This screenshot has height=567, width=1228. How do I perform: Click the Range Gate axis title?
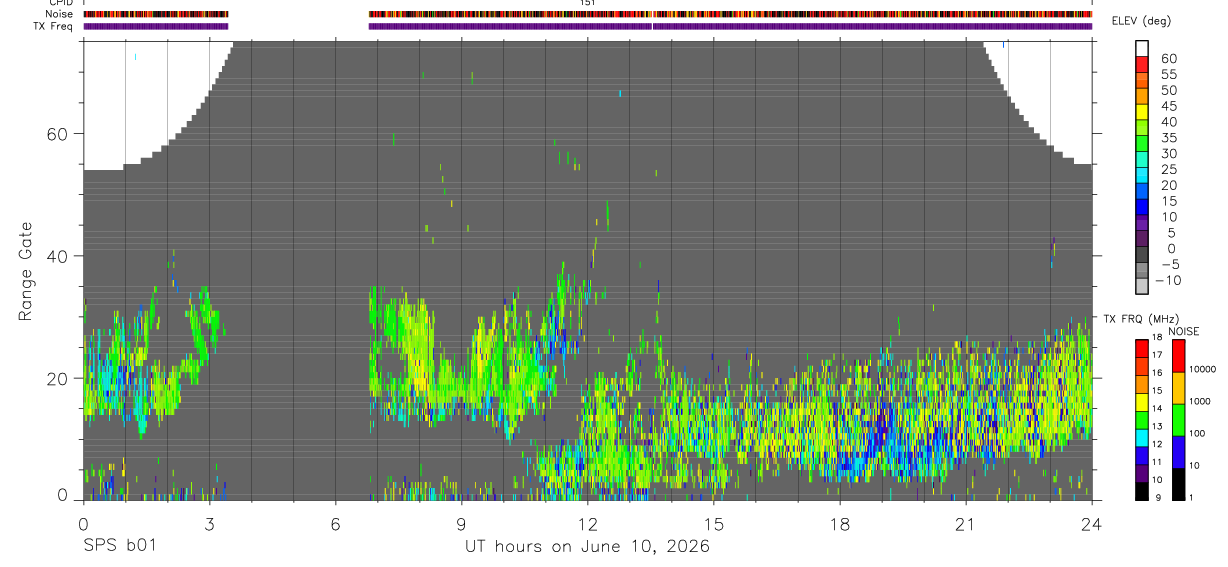[27, 272]
